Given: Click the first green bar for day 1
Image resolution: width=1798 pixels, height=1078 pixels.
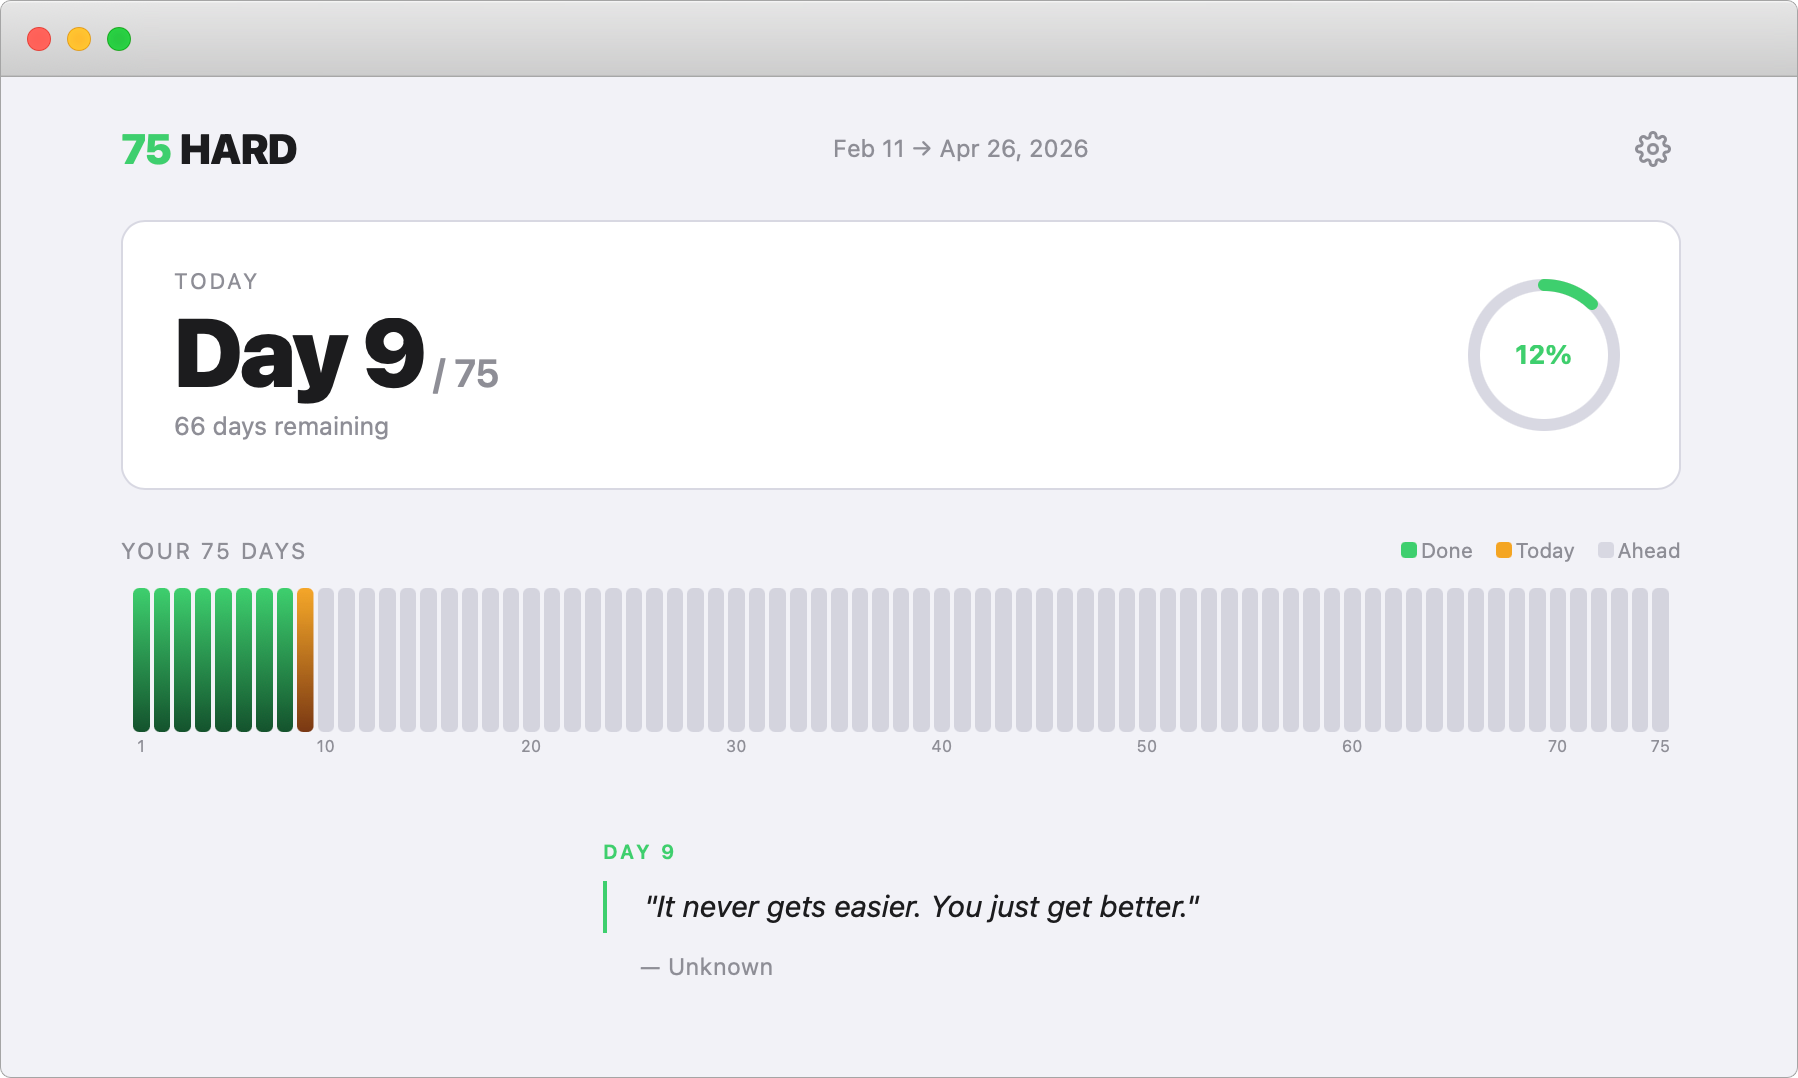Looking at the screenshot, I should click(x=141, y=660).
